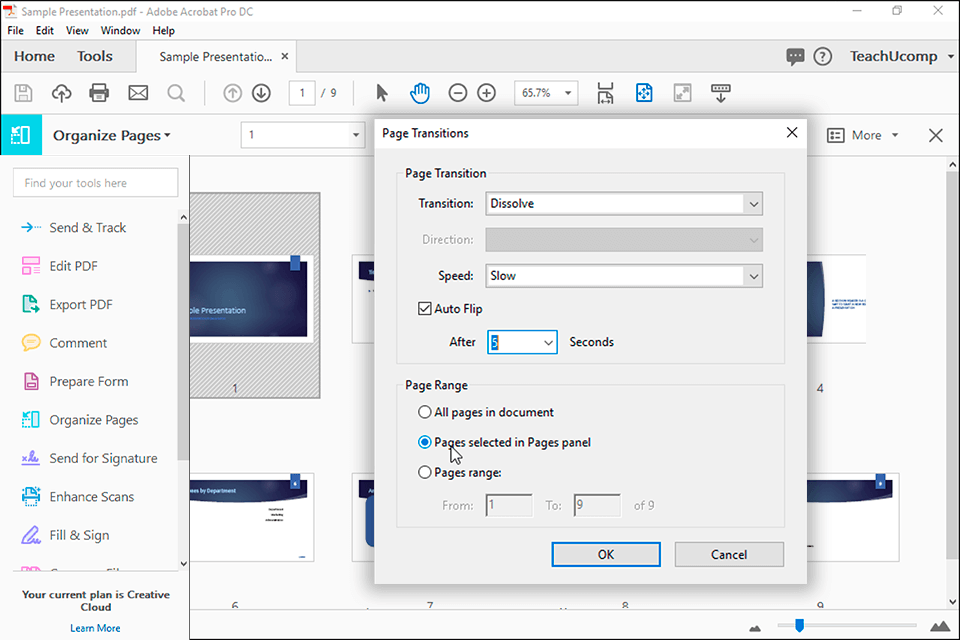
Task: Click Cancel in Page Transitions dialog
Action: tap(728, 554)
